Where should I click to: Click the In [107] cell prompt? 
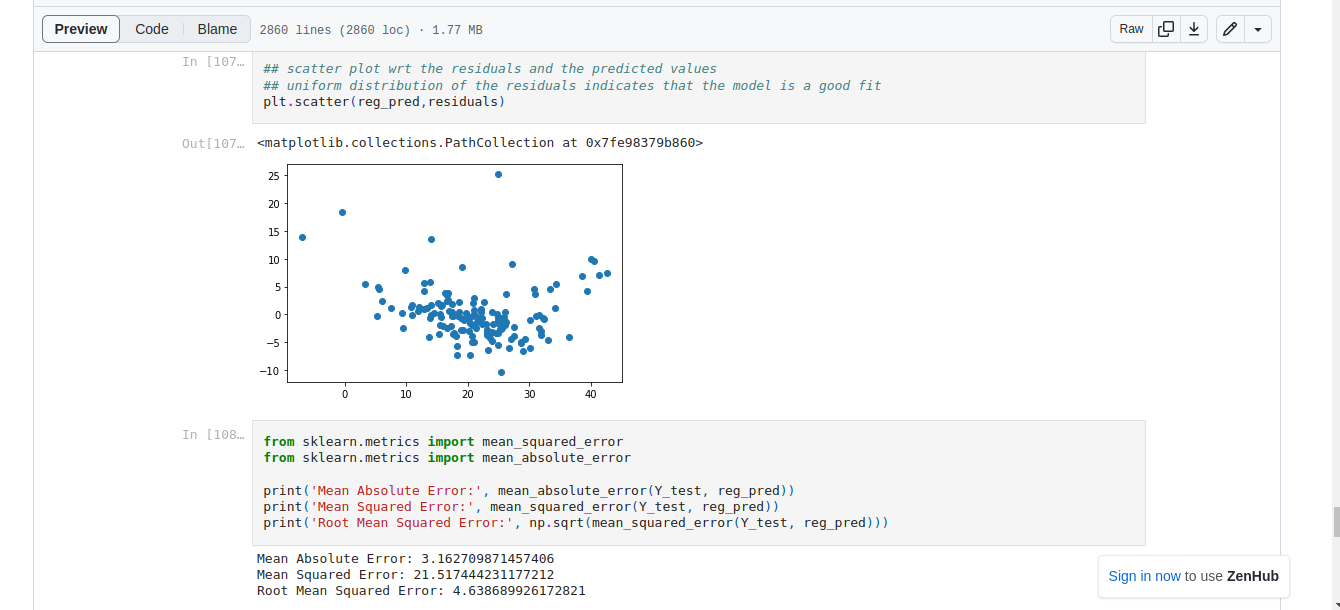tap(213, 62)
